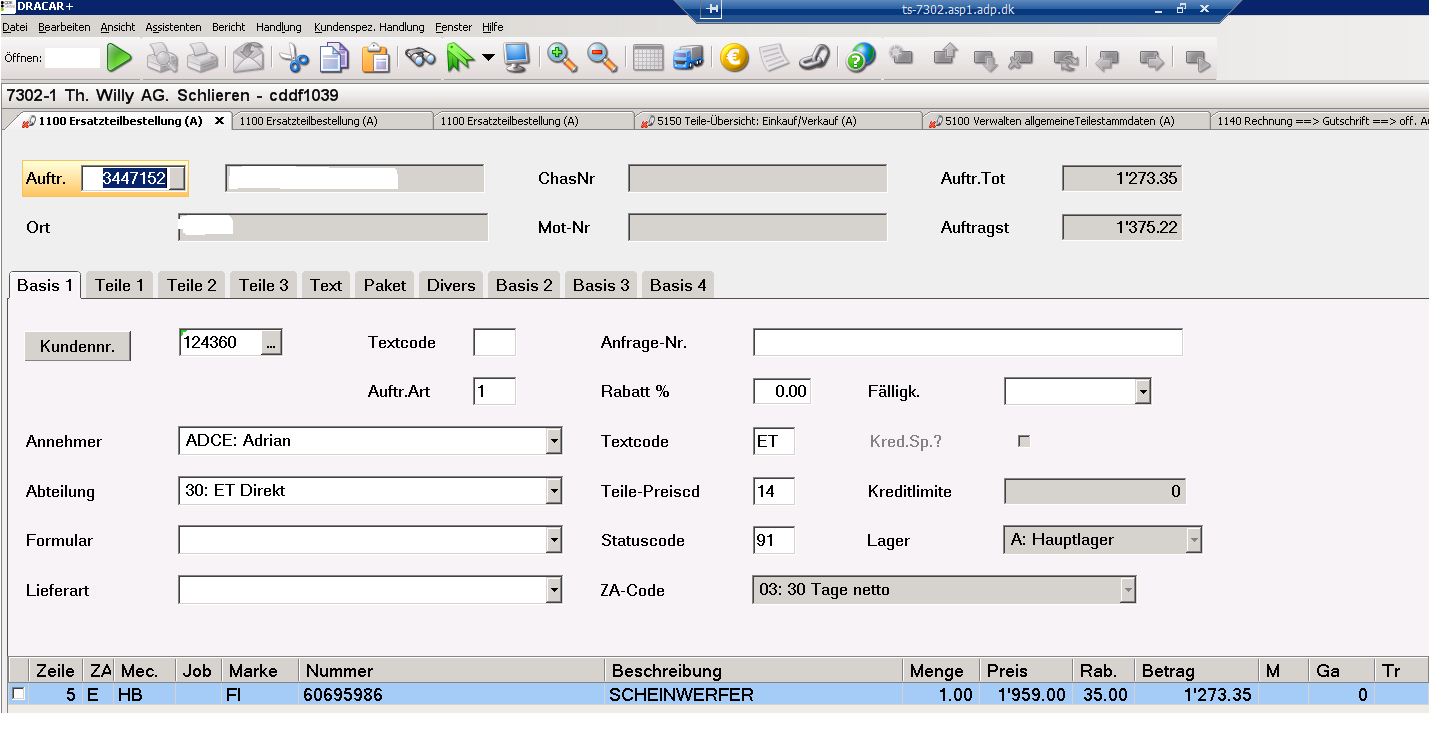Expand the Fälligk. dropdown
The image size is (1429, 735).
pos(1143,392)
